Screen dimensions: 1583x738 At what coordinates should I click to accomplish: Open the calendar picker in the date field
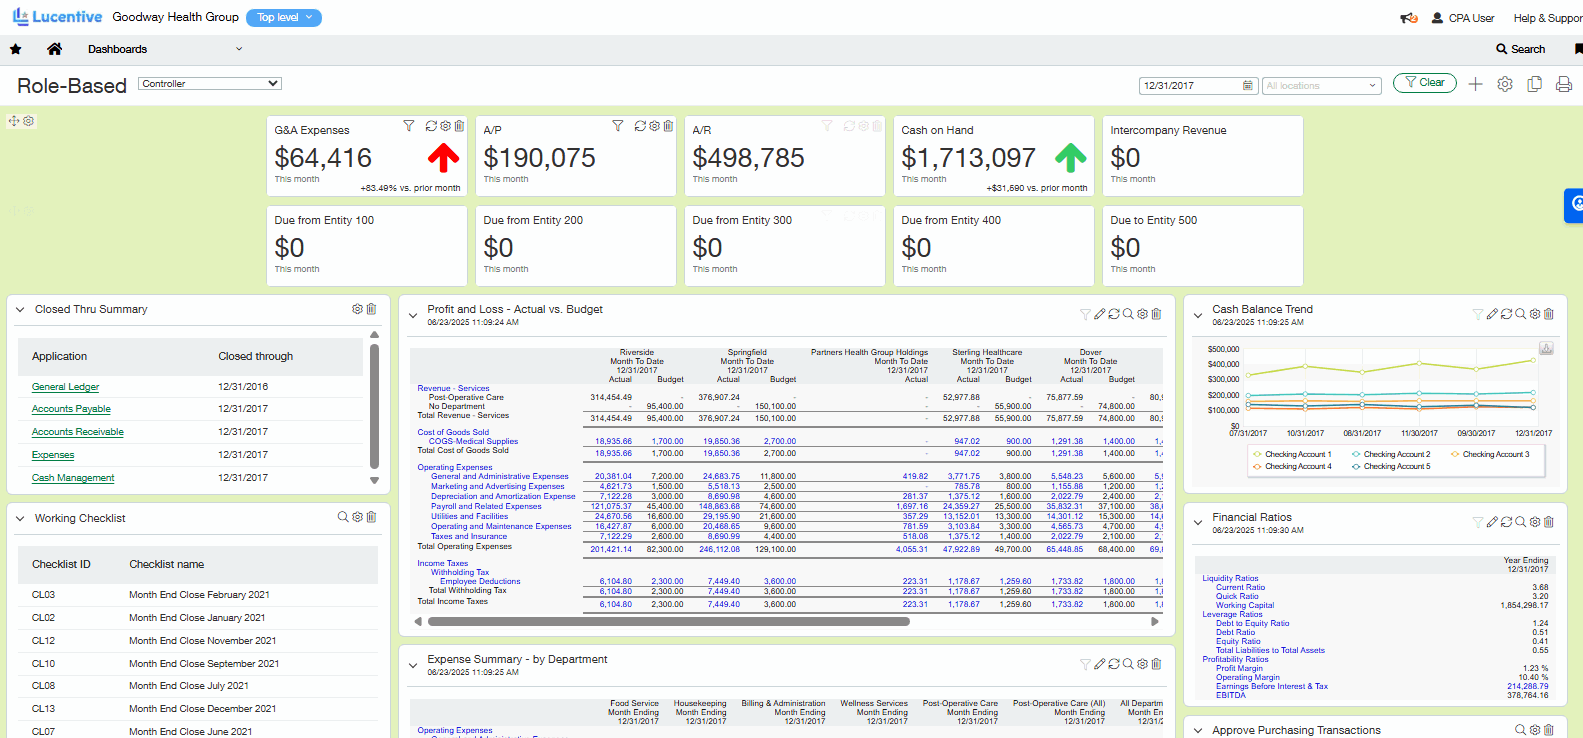1247,86
